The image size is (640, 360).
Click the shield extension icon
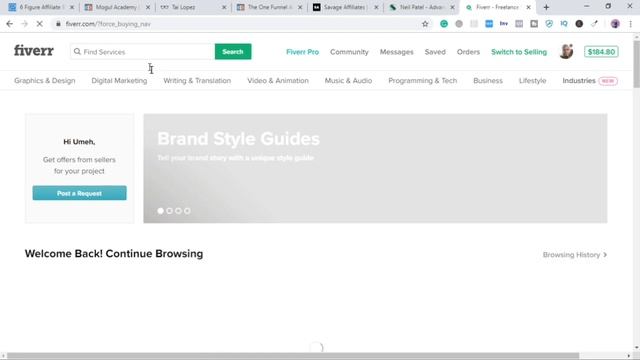549,24
